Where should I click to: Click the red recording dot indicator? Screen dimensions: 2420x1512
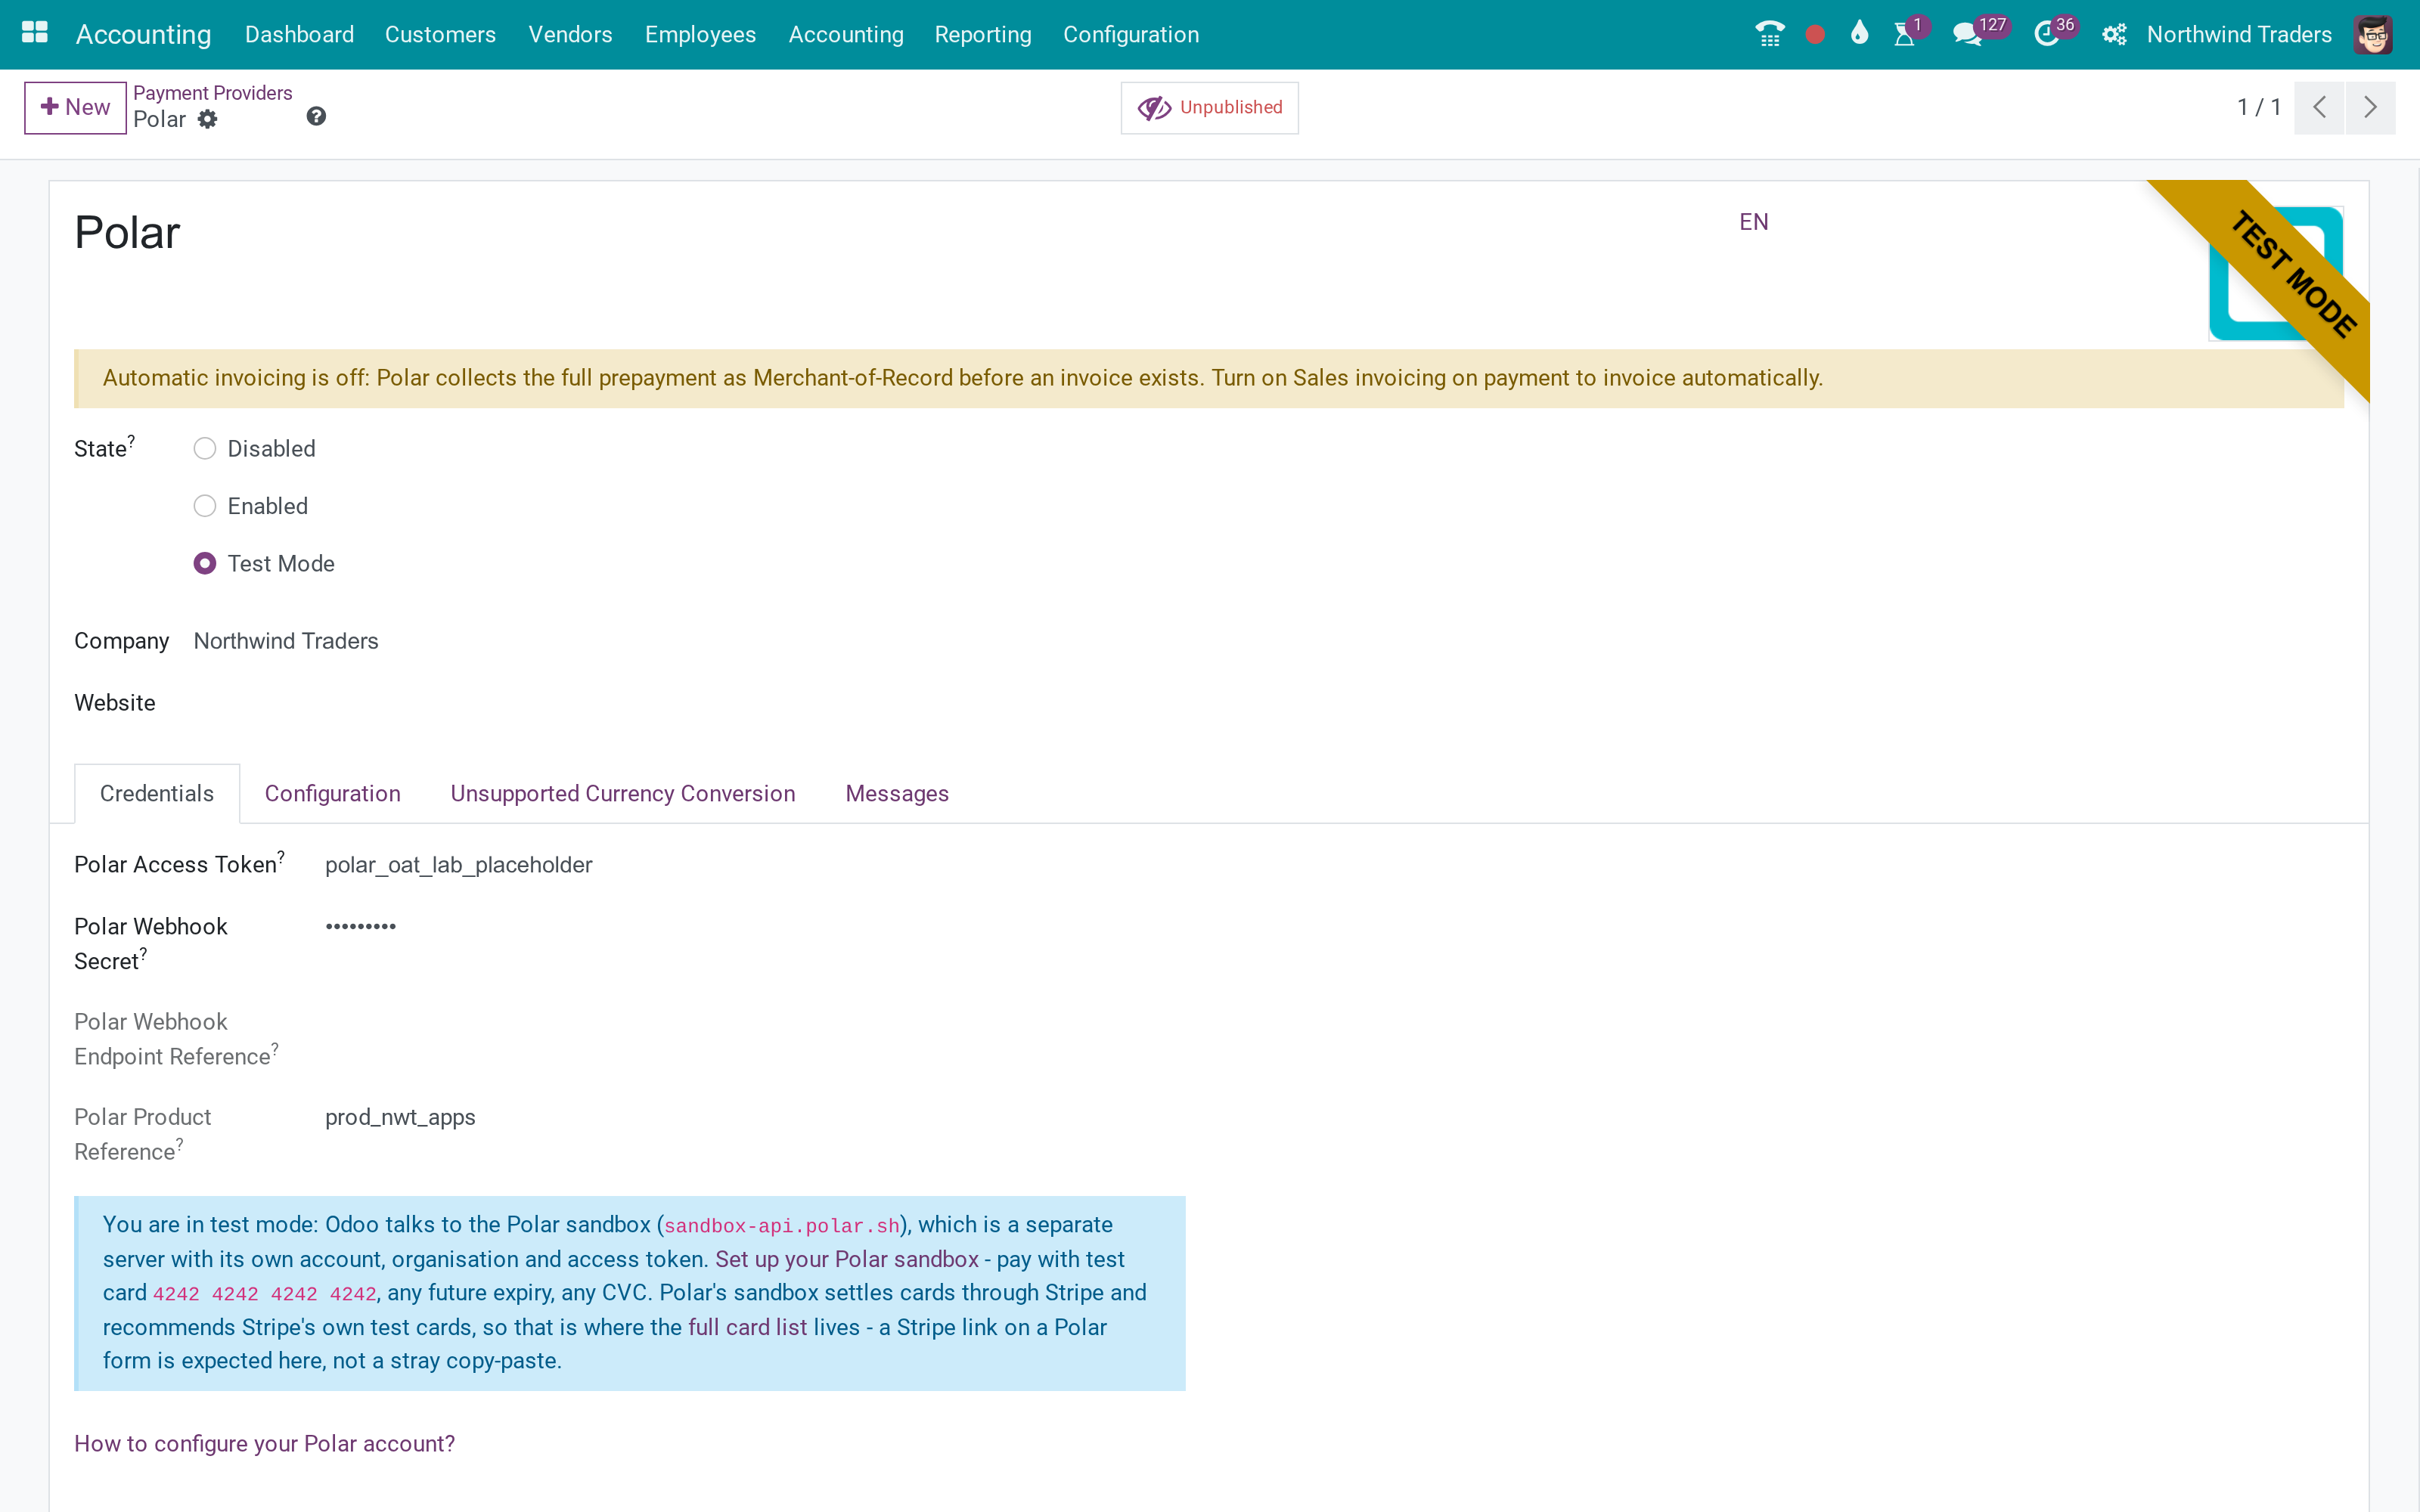[x=1815, y=35]
